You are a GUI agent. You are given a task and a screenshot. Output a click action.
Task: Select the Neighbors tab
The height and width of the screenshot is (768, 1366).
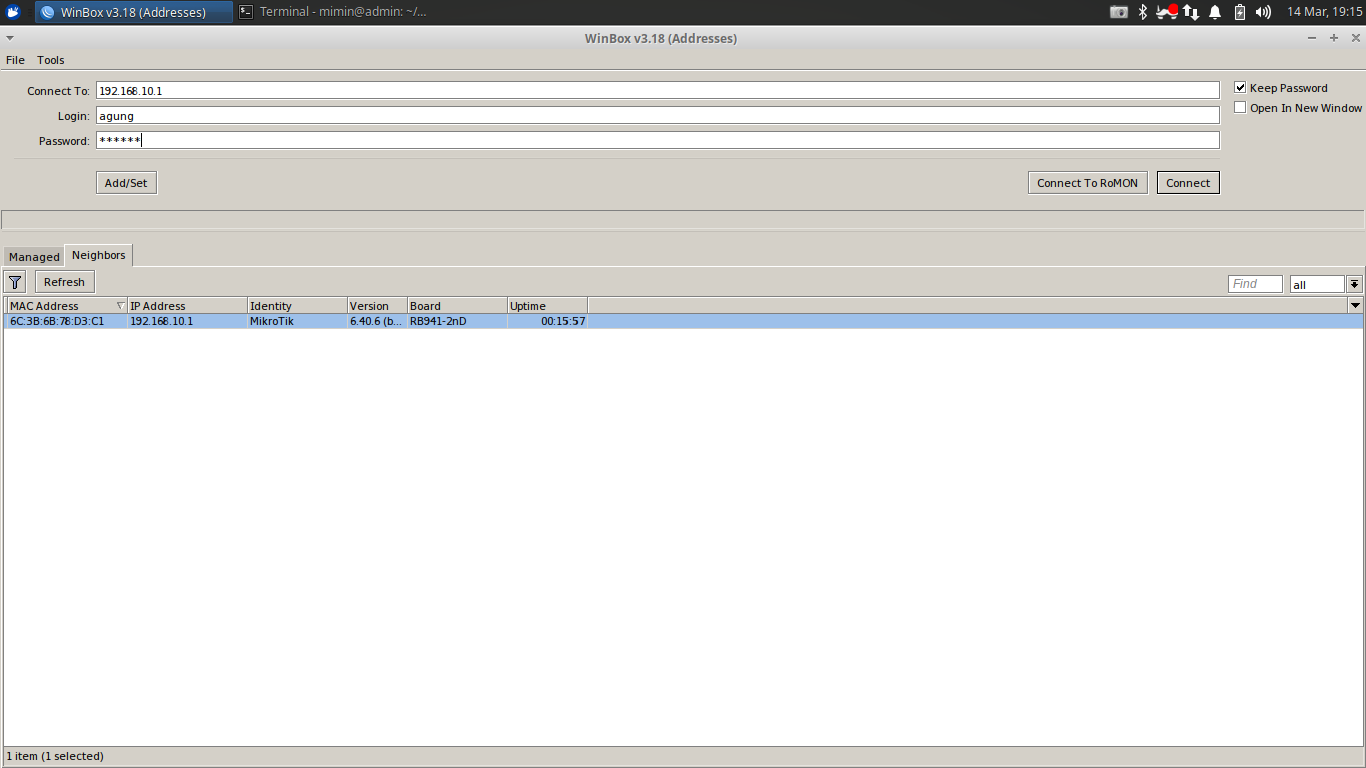pyautogui.click(x=99, y=255)
